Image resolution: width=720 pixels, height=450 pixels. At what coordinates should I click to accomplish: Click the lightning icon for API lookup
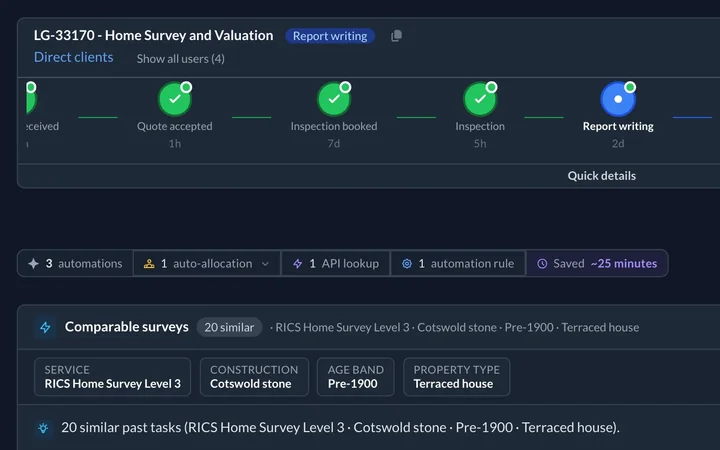tap(298, 264)
